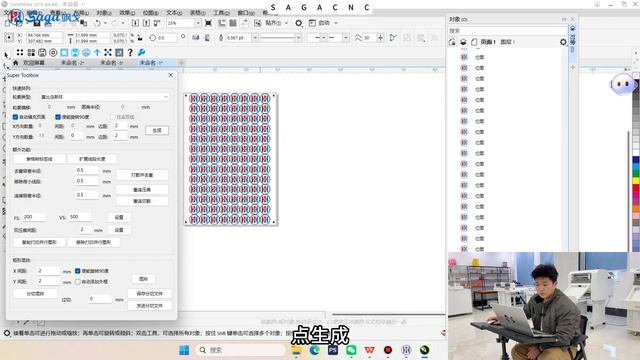Click the Import icon with downward arrow
The width and height of the screenshot is (640, 360).
click(x=135, y=23)
